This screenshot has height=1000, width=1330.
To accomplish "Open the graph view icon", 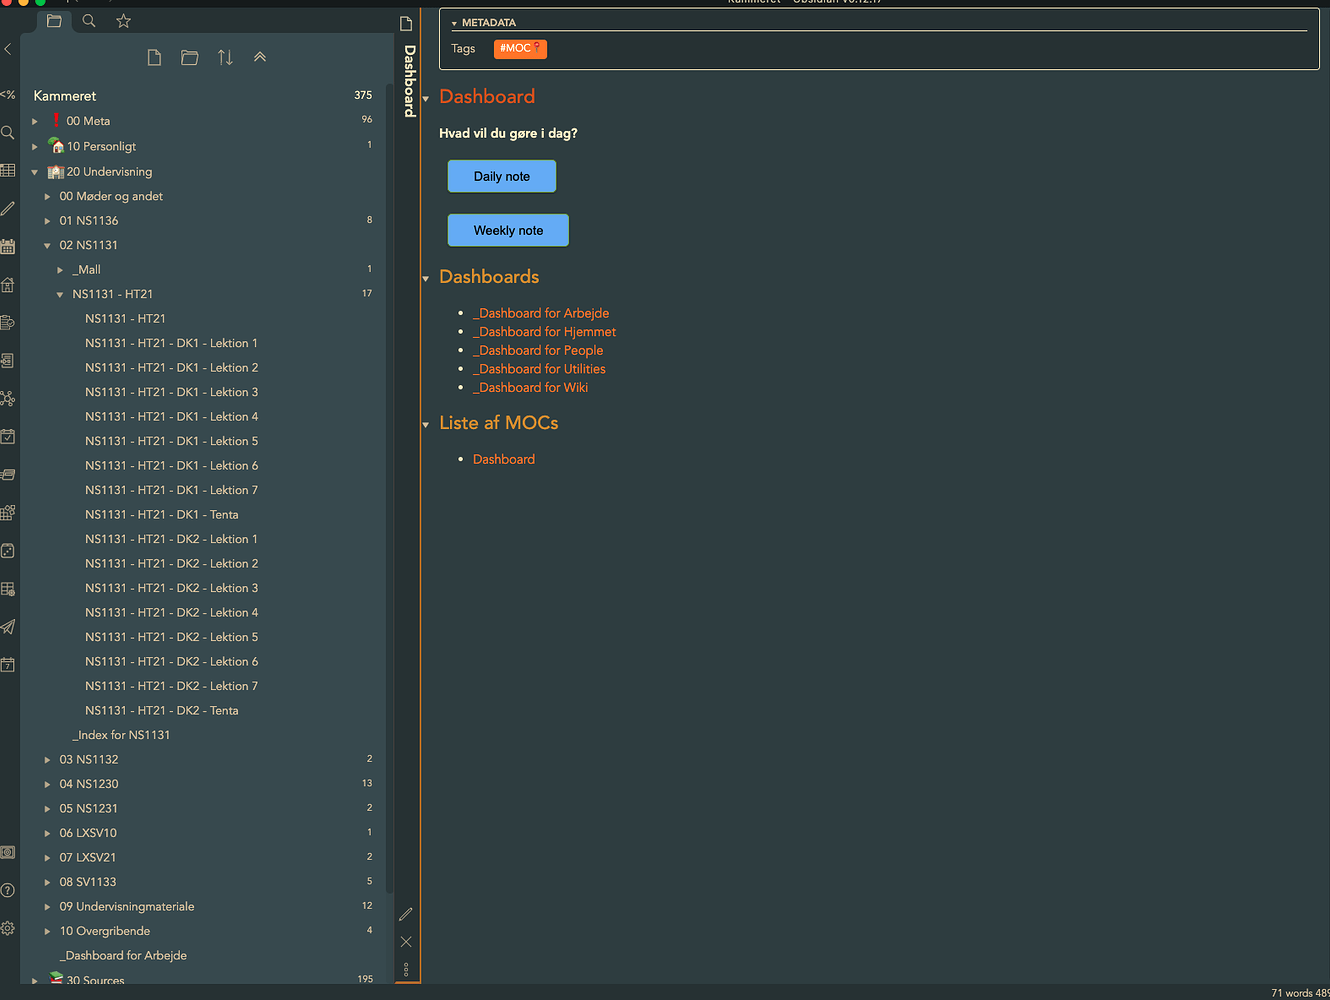I will pyautogui.click(x=8, y=398).
